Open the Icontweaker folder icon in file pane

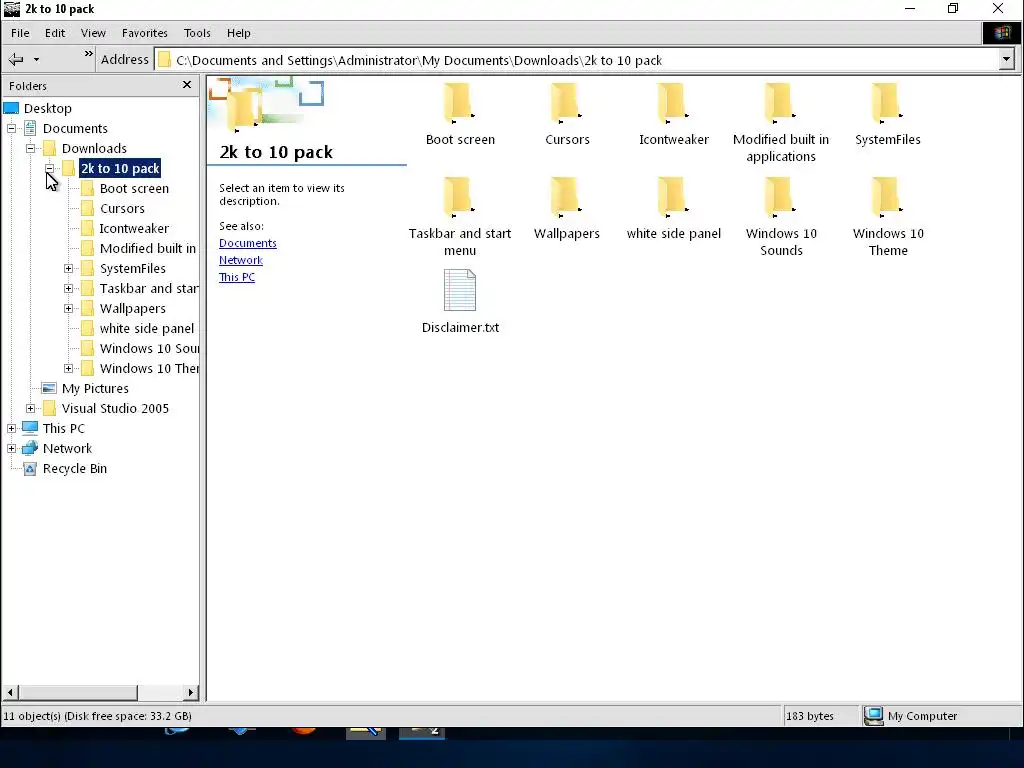pos(673,104)
